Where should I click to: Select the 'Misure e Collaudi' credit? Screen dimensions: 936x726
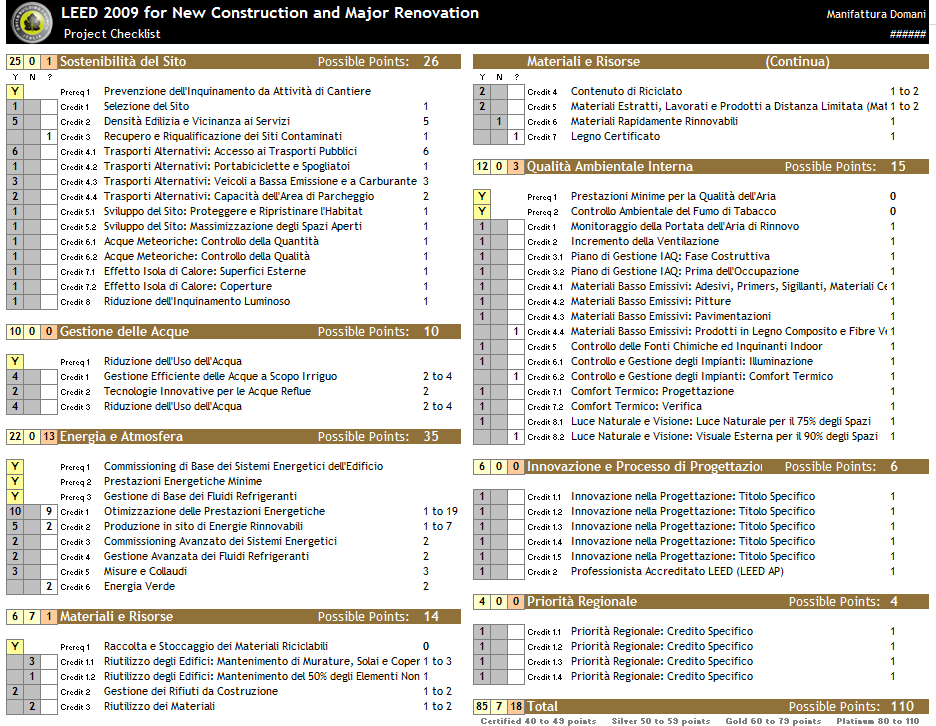(146, 571)
